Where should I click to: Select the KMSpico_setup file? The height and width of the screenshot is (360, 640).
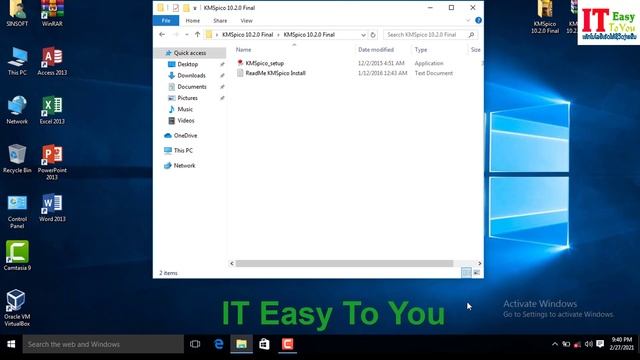pyautogui.click(x=264, y=63)
